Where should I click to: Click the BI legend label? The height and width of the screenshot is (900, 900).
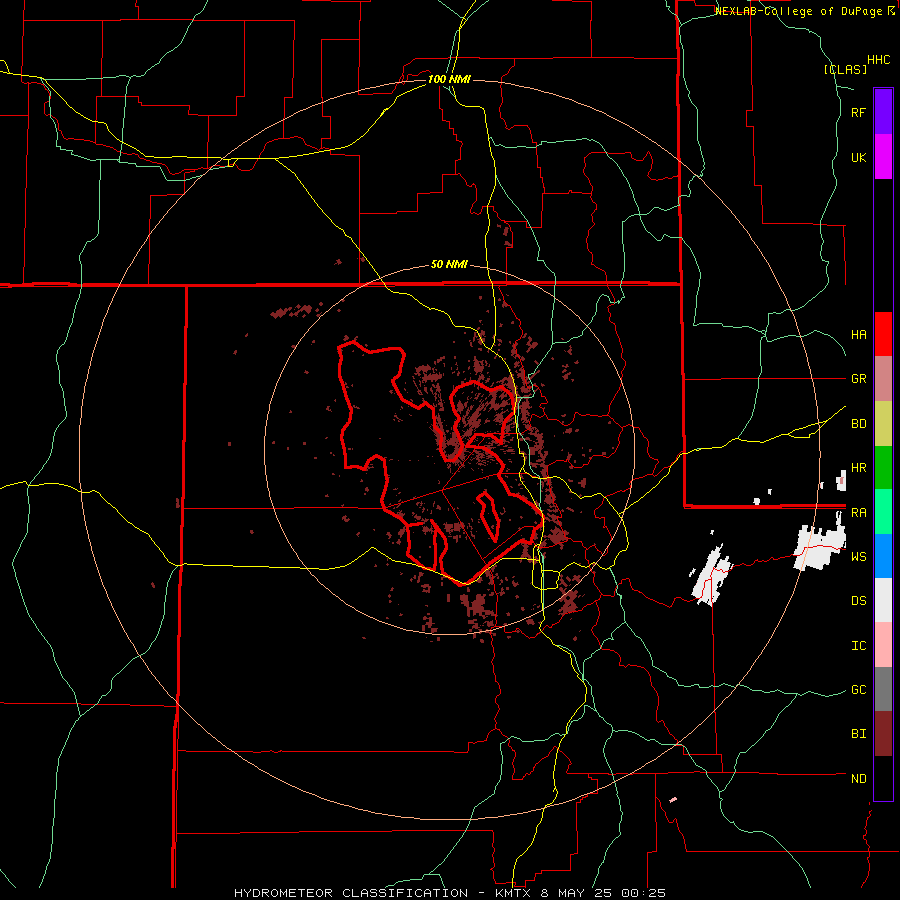(x=858, y=734)
